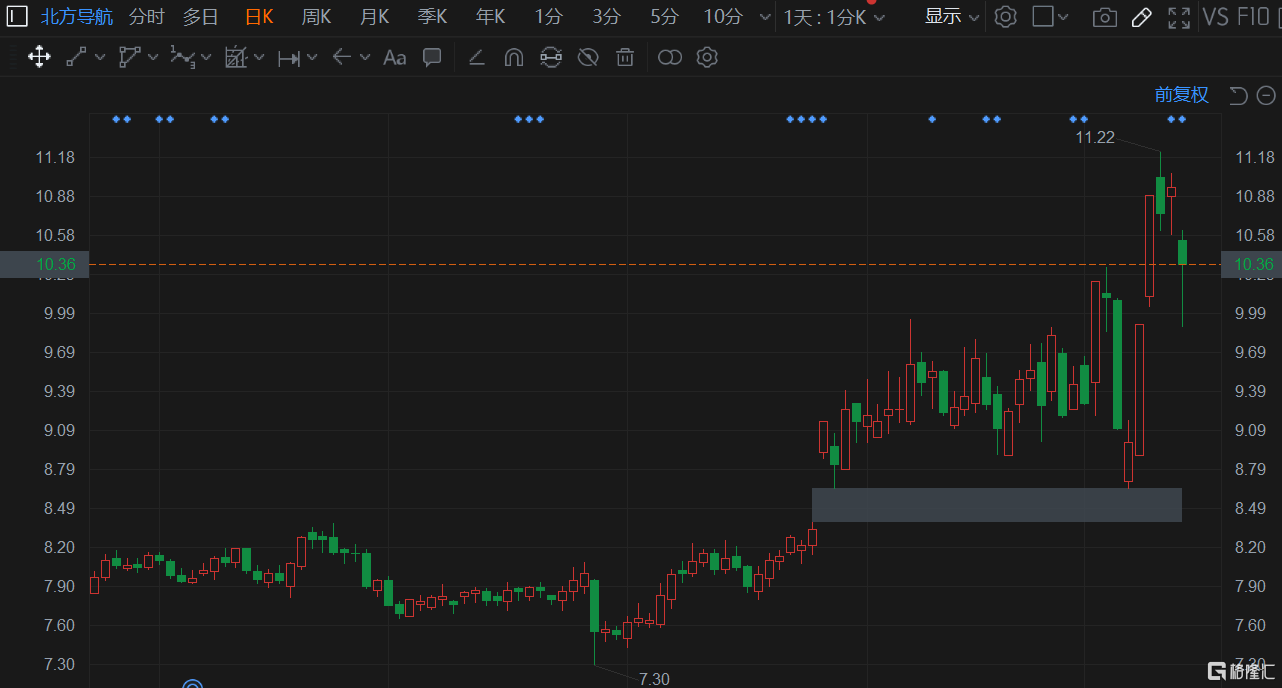Screen dimensions: 1282x688
Task: Click the group of four diamond markers
Action: coord(806,119)
